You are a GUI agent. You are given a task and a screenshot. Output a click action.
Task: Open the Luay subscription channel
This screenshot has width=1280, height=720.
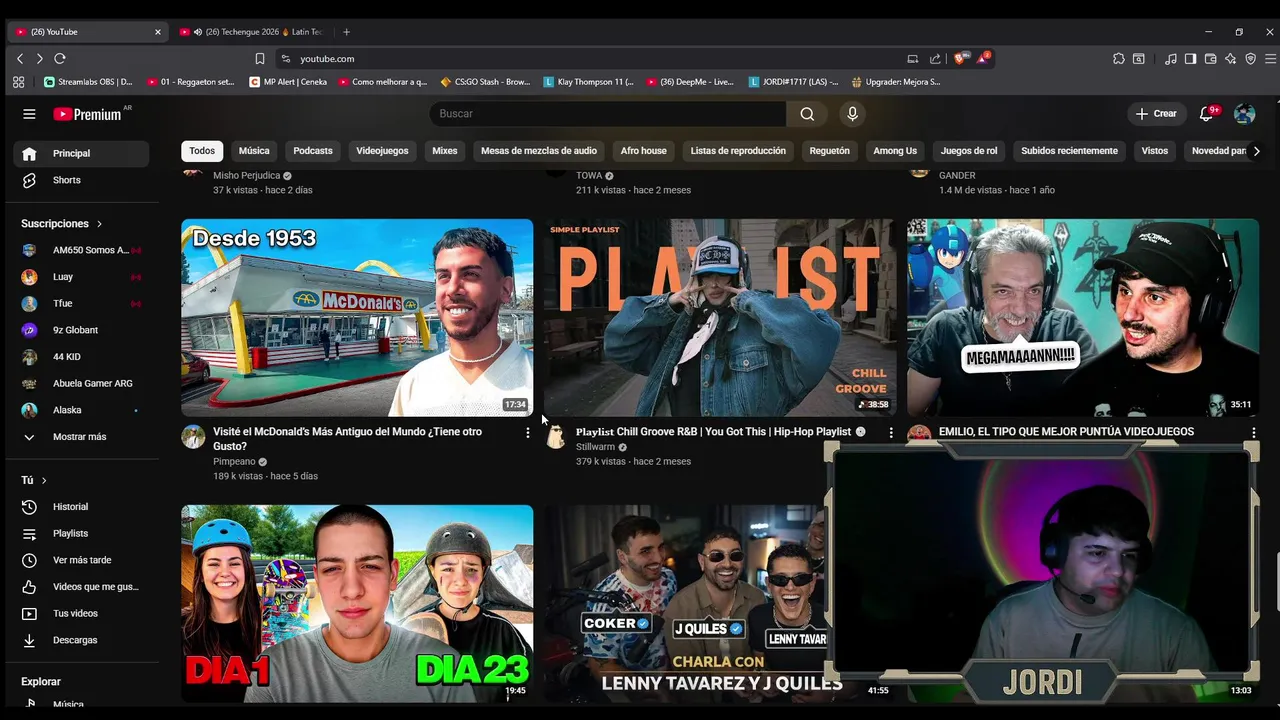[80, 277]
